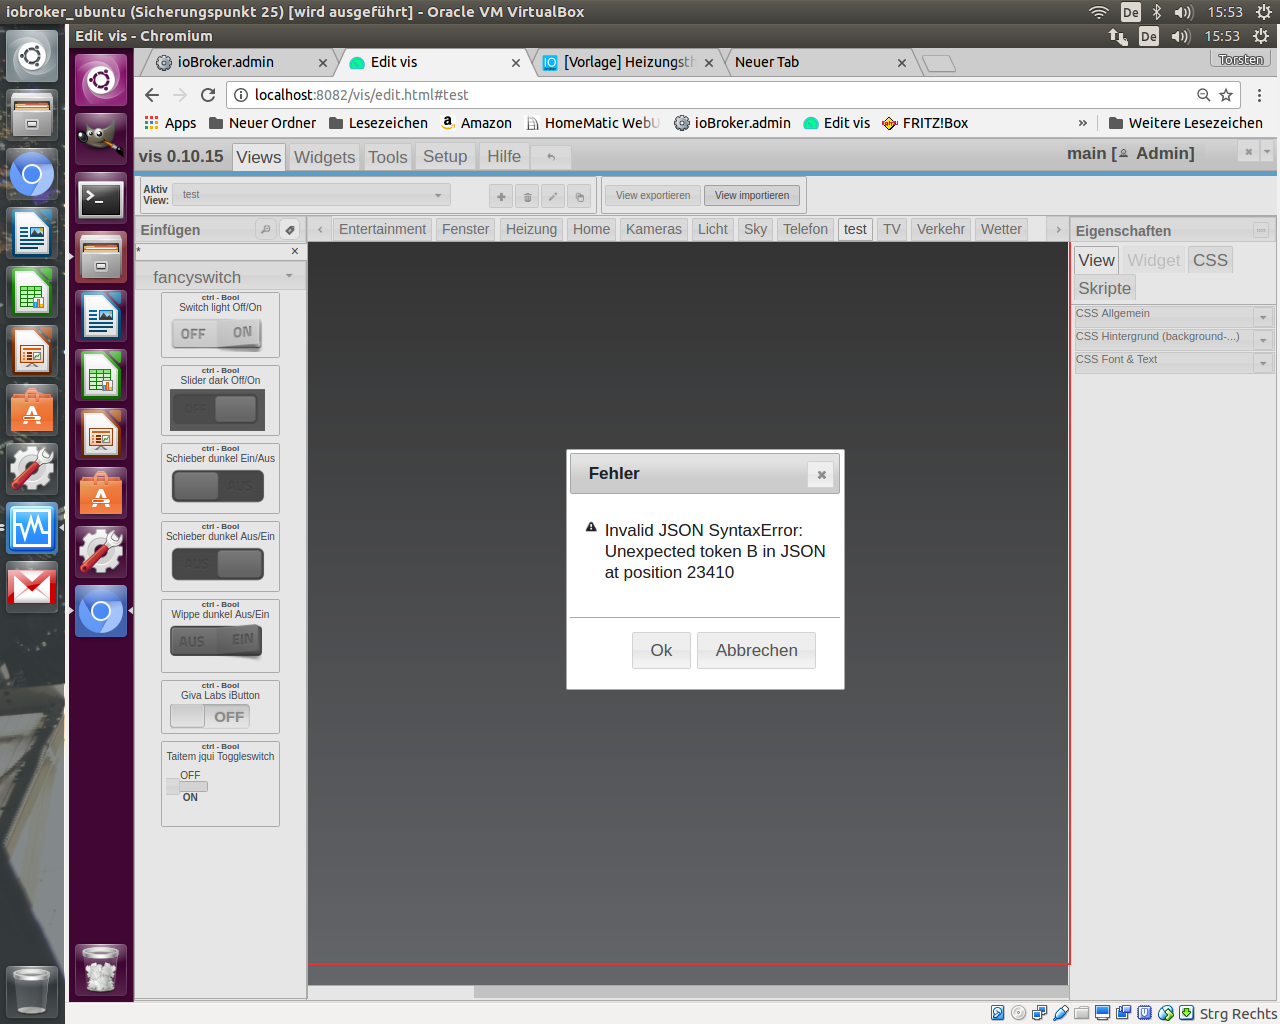This screenshot has width=1280, height=1024.
Task: Click the undo arrow next to Hilfe
Action: point(551,157)
